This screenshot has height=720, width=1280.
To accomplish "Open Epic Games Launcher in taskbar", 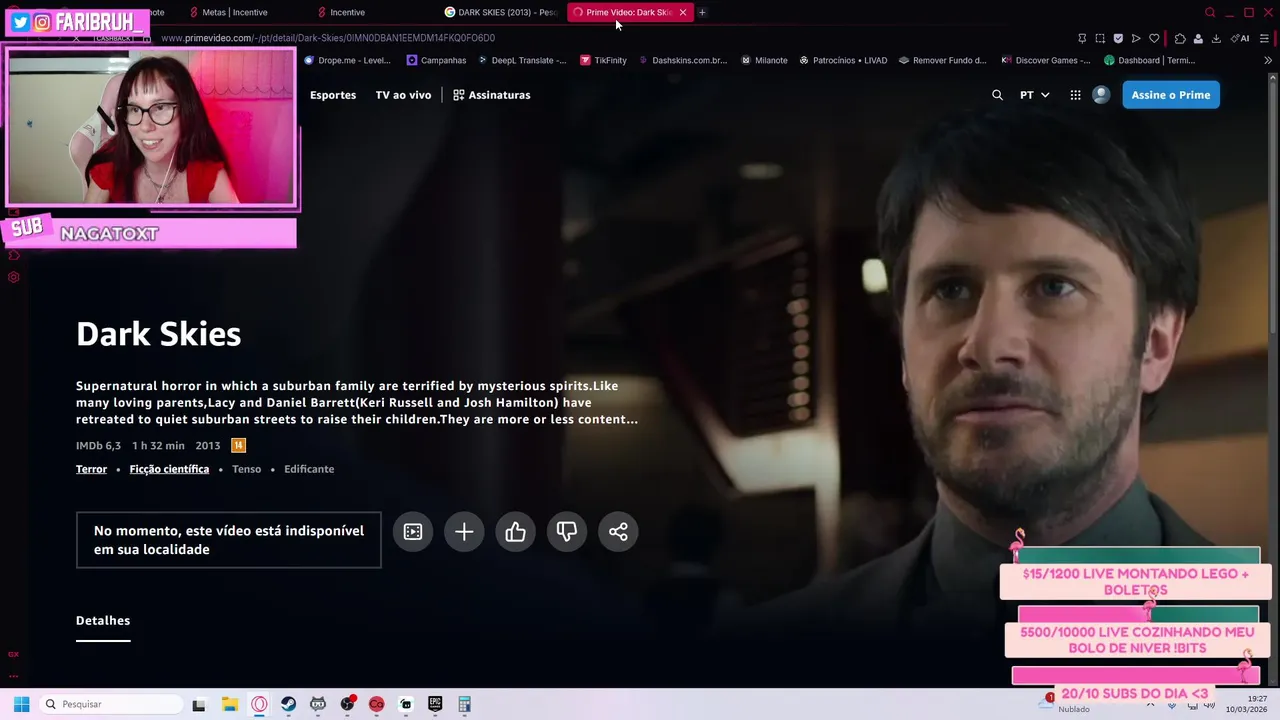I will 435,704.
